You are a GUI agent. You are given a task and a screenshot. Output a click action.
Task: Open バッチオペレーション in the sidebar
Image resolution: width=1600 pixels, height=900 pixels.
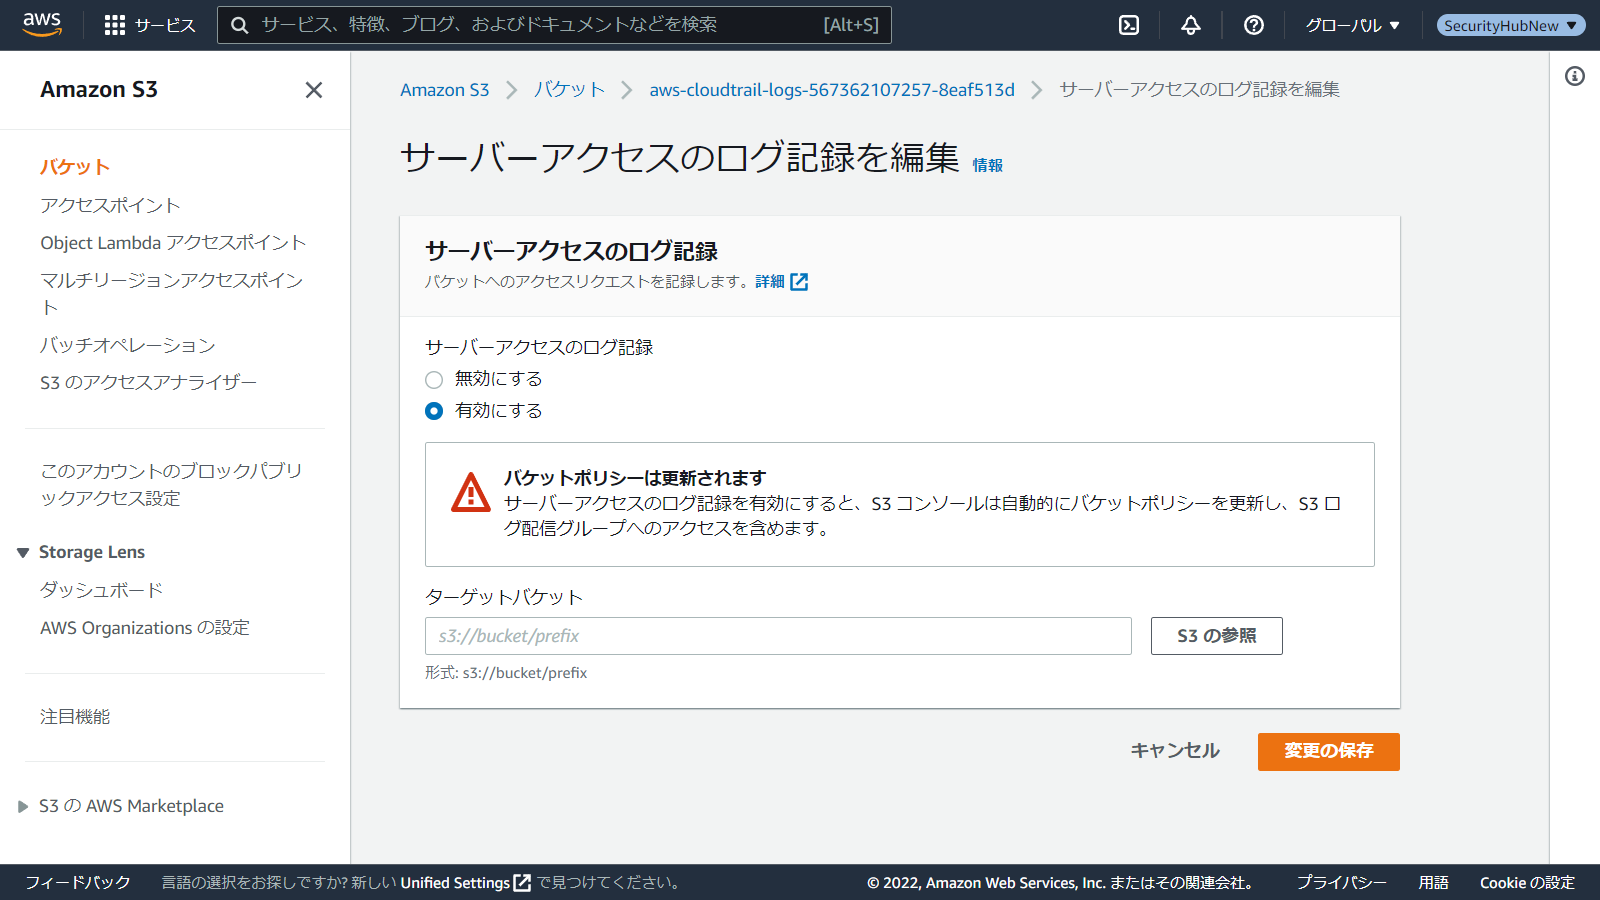[x=128, y=345]
